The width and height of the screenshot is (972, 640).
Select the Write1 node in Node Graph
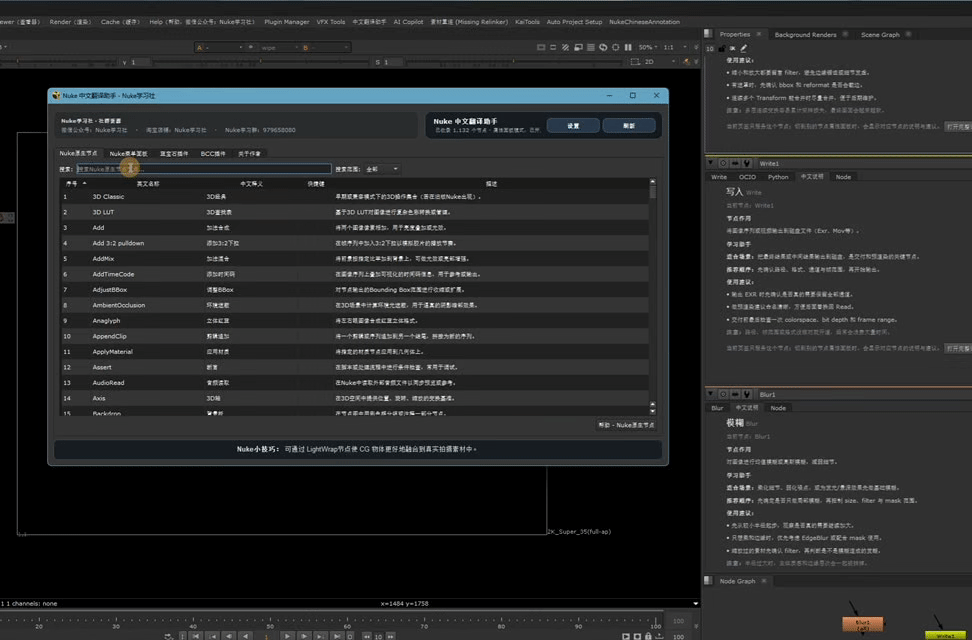pos(945,636)
